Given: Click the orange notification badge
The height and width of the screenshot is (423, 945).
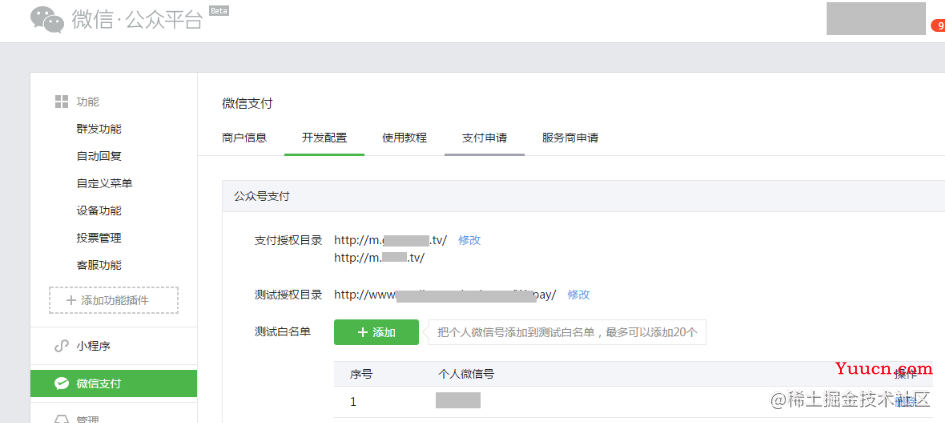Looking at the screenshot, I should pos(938,25).
